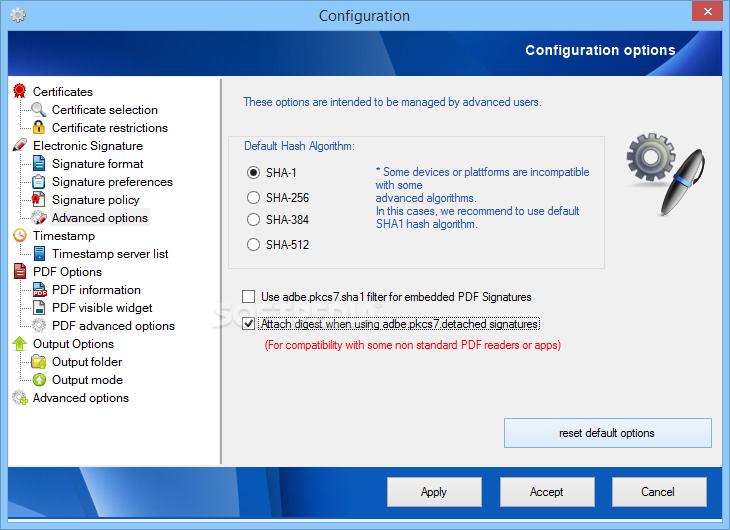This screenshot has width=730, height=530.
Task: Select the SHA-384 hash algorithm
Action: click(253, 219)
